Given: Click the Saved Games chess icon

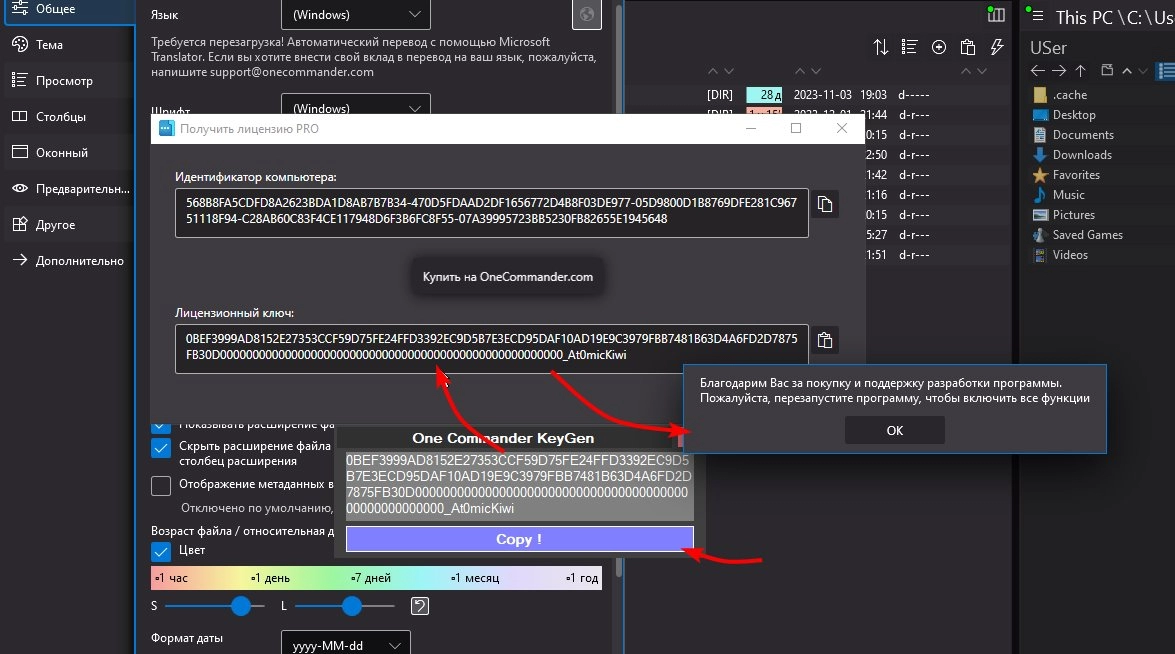Looking at the screenshot, I should 1039,234.
